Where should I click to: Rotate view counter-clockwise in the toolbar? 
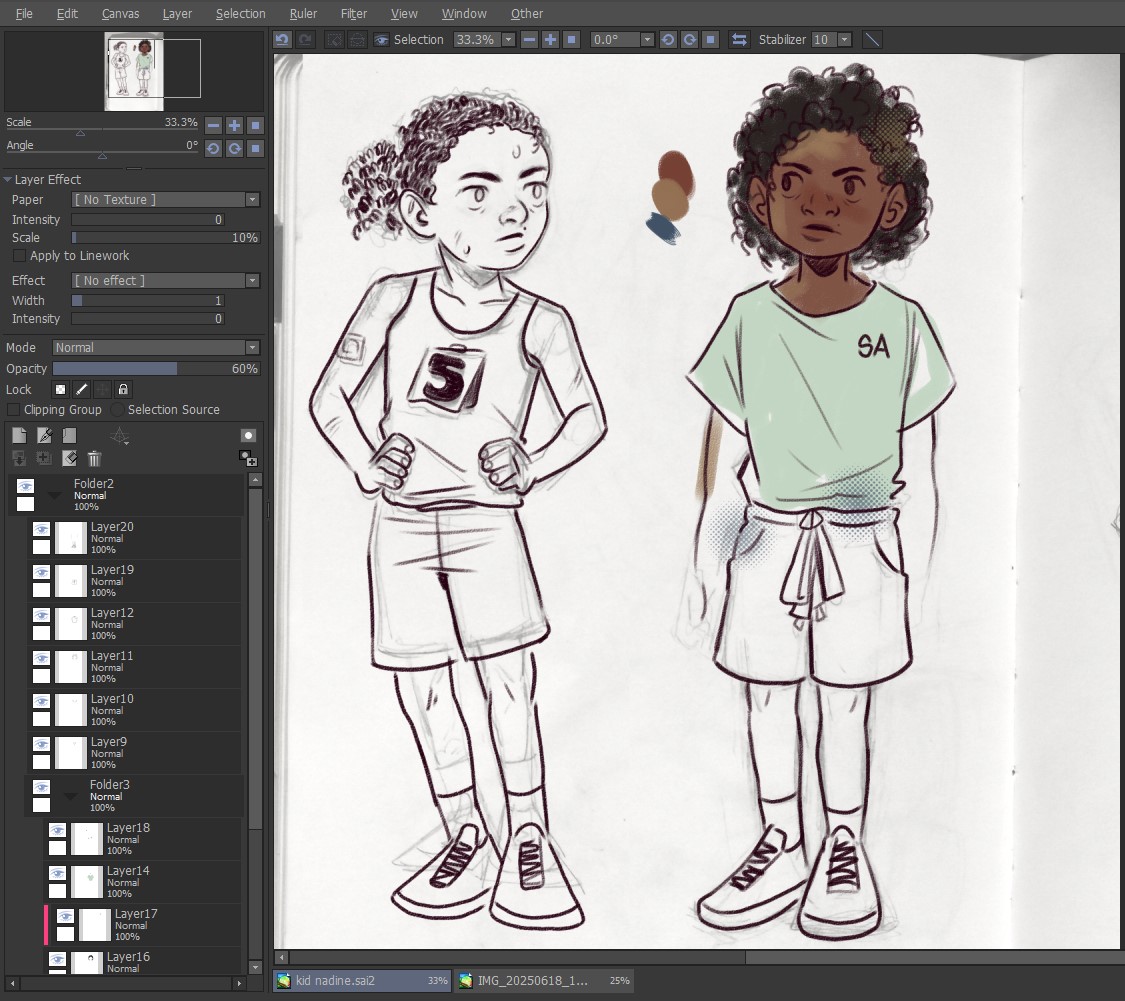[668, 39]
